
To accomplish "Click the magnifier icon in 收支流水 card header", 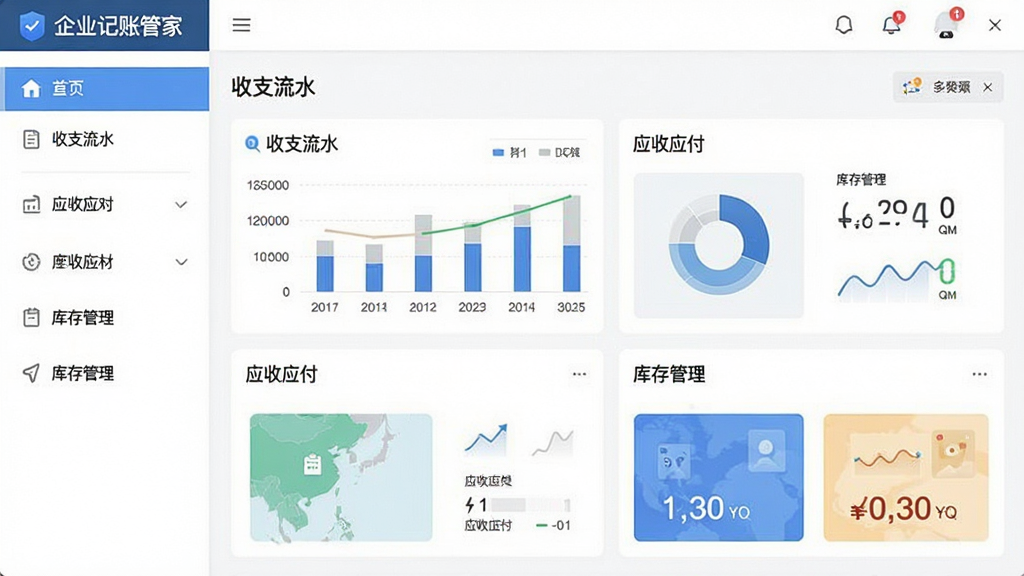I will (252, 143).
